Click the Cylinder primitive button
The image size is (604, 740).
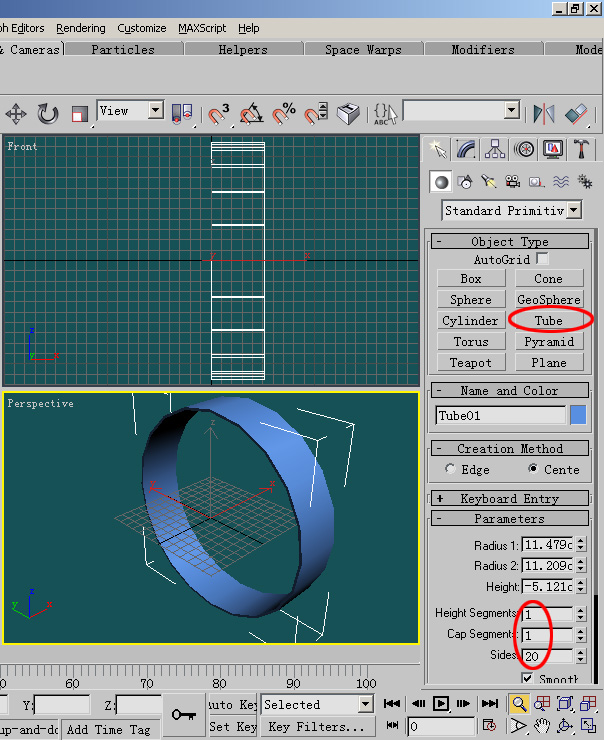click(471, 320)
